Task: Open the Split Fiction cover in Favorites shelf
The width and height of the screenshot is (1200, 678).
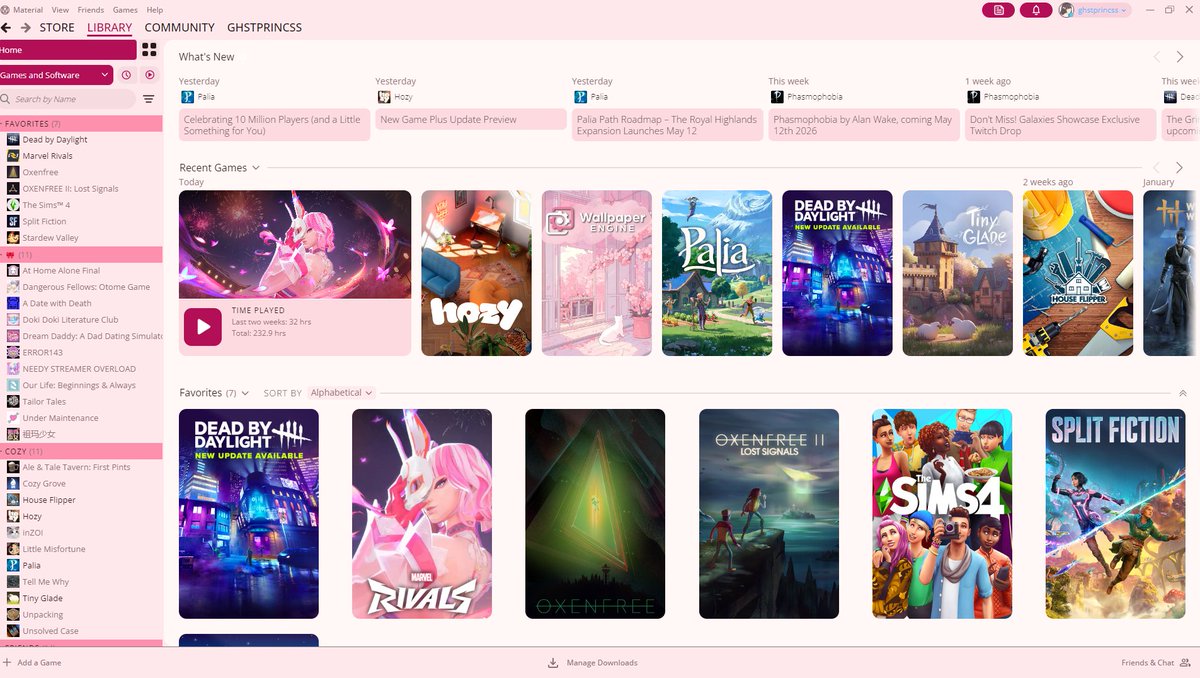Action: [1115, 514]
